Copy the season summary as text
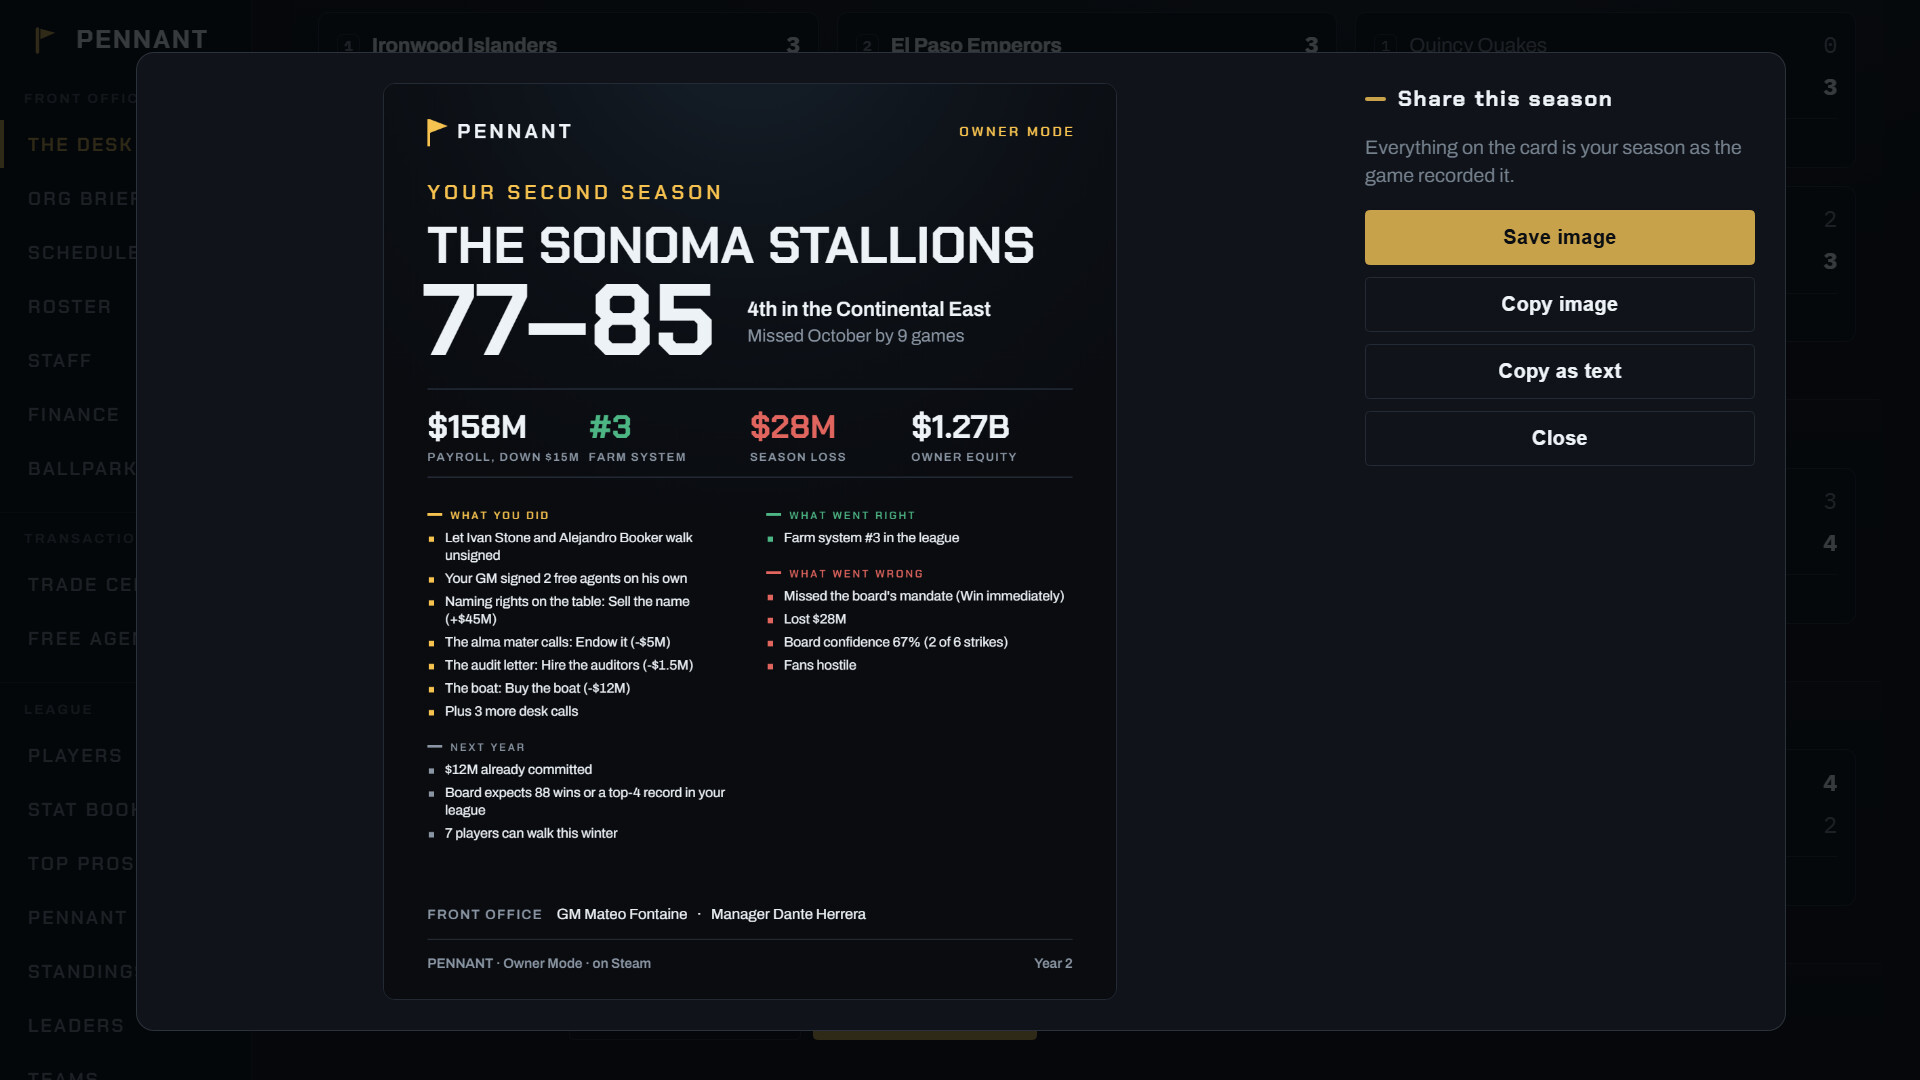 pyautogui.click(x=1559, y=371)
